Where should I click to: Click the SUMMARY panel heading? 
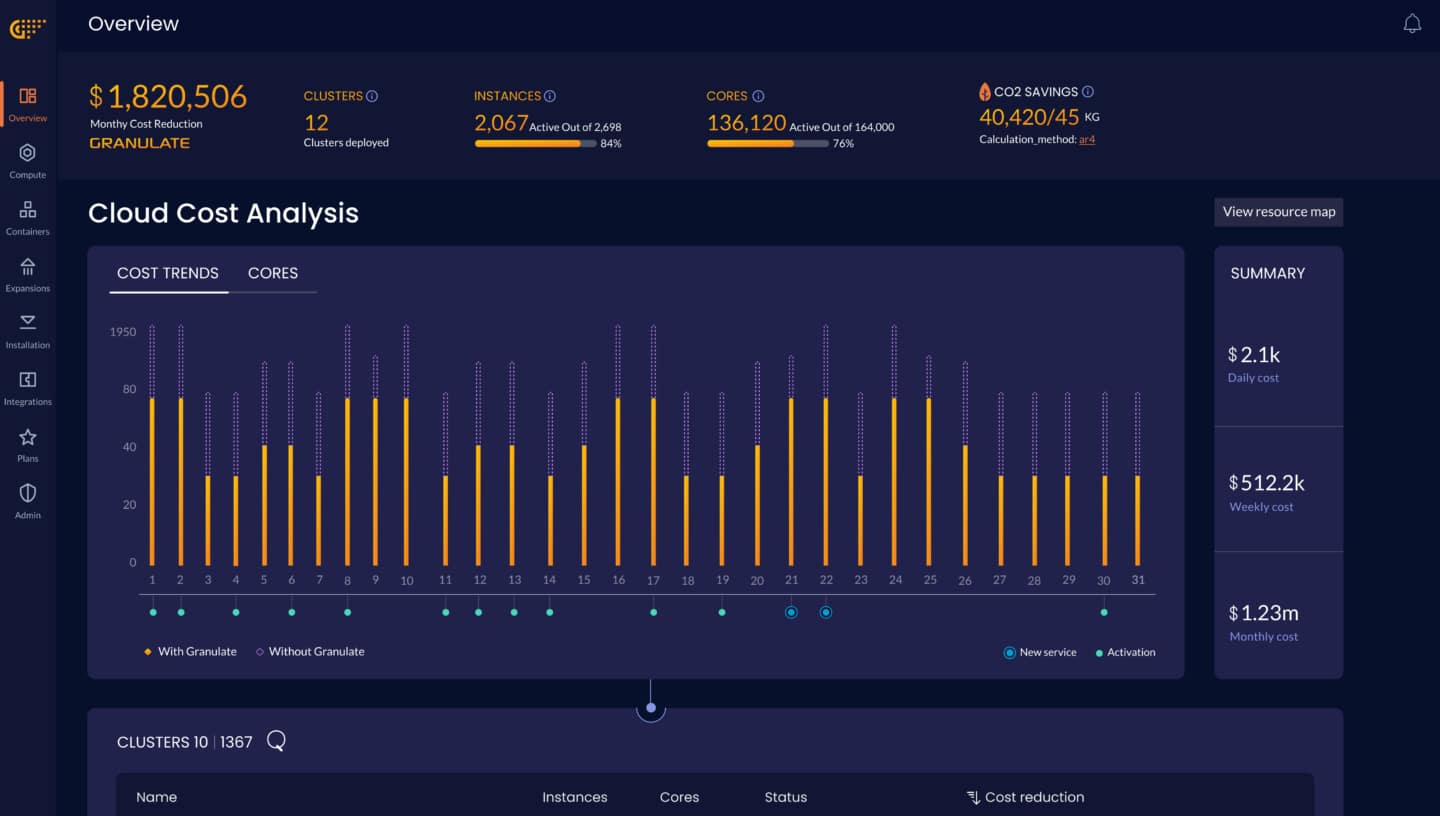pyautogui.click(x=1268, y=273)
